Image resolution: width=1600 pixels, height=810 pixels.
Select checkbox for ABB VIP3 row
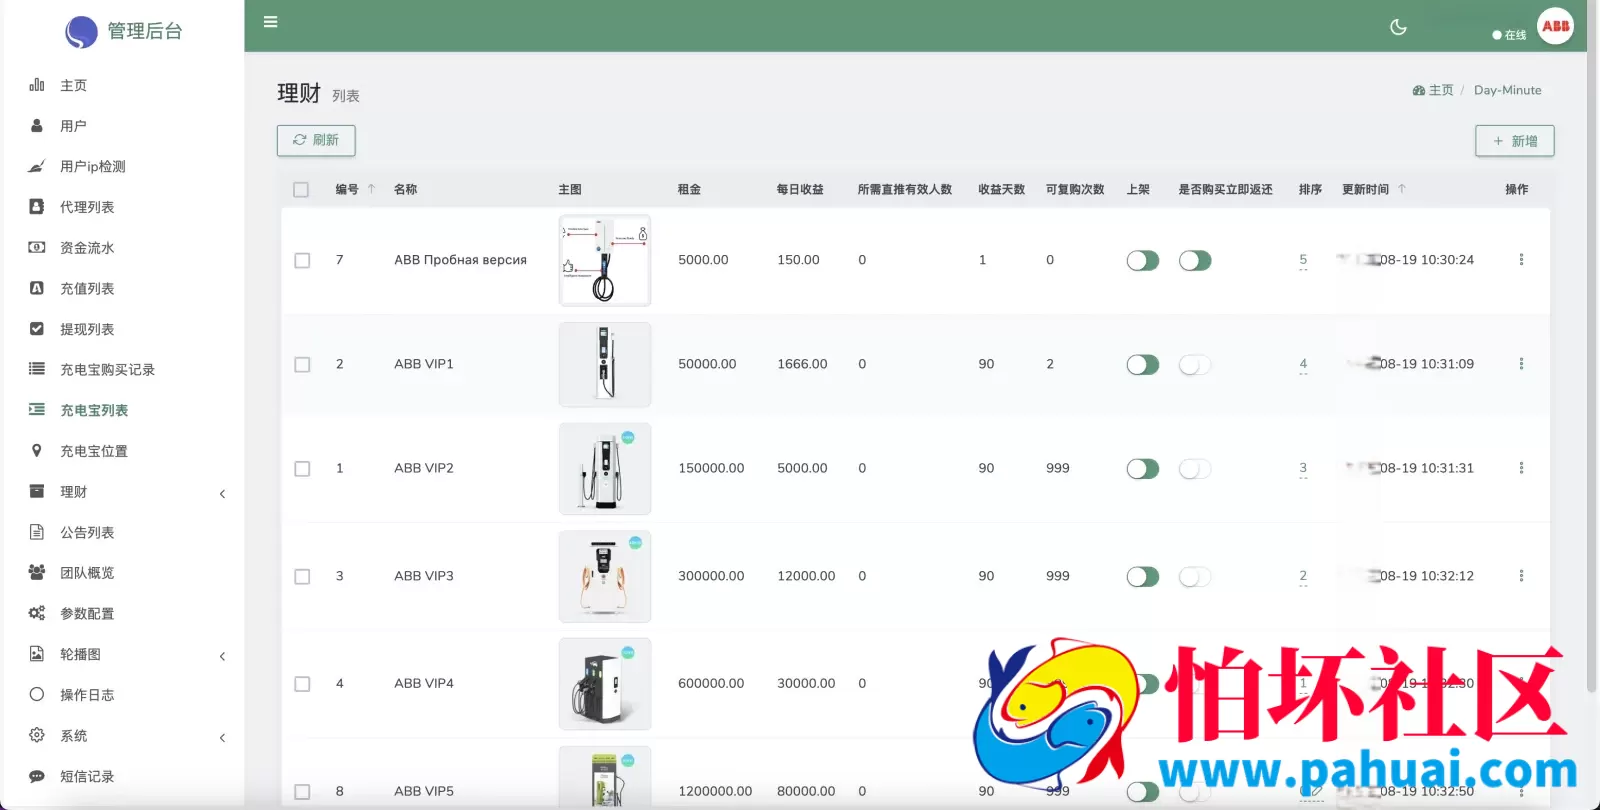point(302,577)
